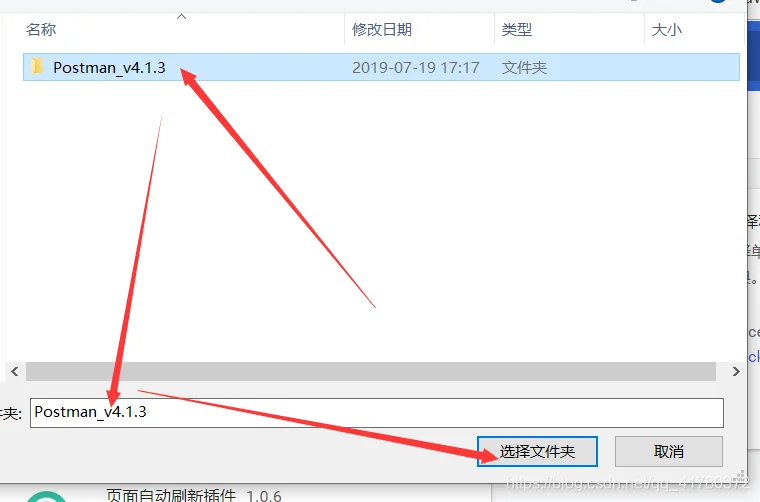Click the 页面自动刷新插件 extension title
Viewport: 760px width, 502px height.
click(x=171, y=495)
